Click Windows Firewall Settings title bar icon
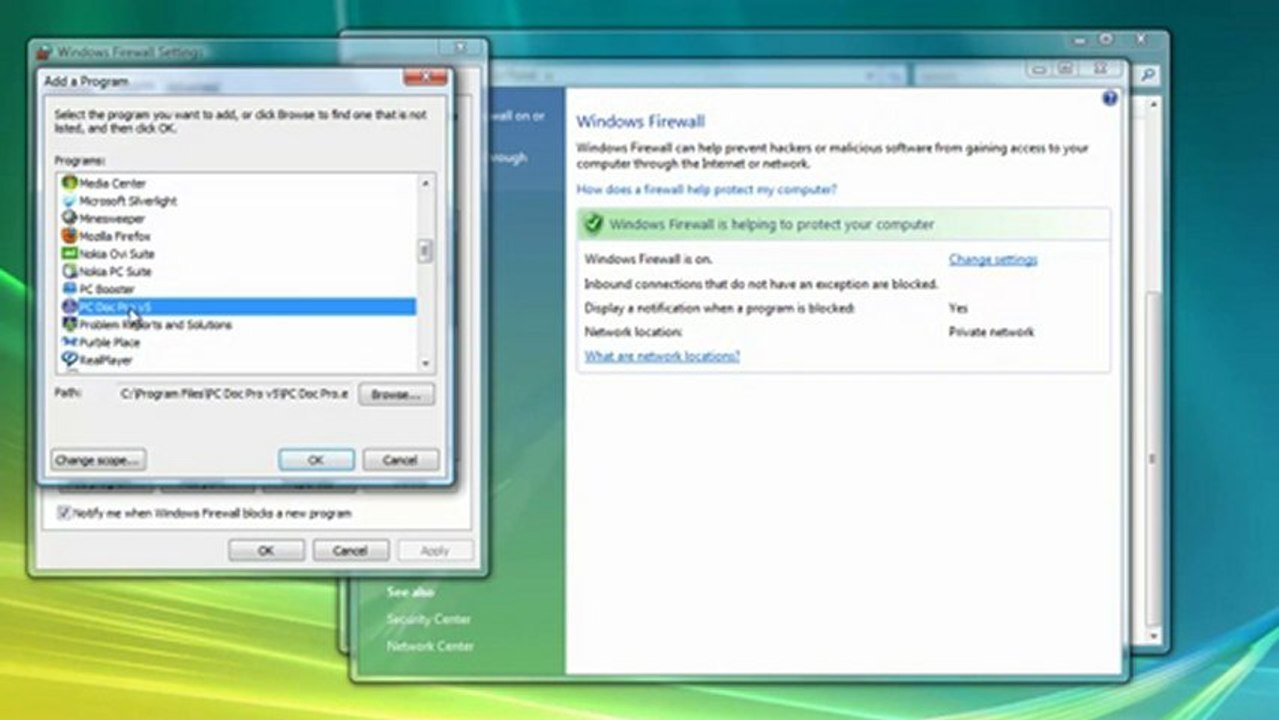Image resolution: width=1279 pixels, height=720 pixels. pos(44,52)
